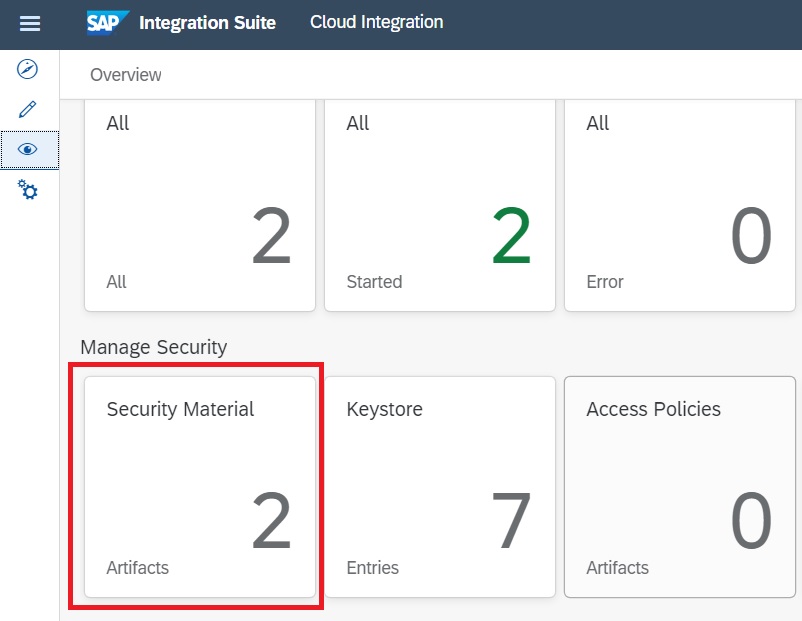The height and width of the screenshot is (621, 802).
Task: Click the Entries label under Keystore
Action: [372, 568]
